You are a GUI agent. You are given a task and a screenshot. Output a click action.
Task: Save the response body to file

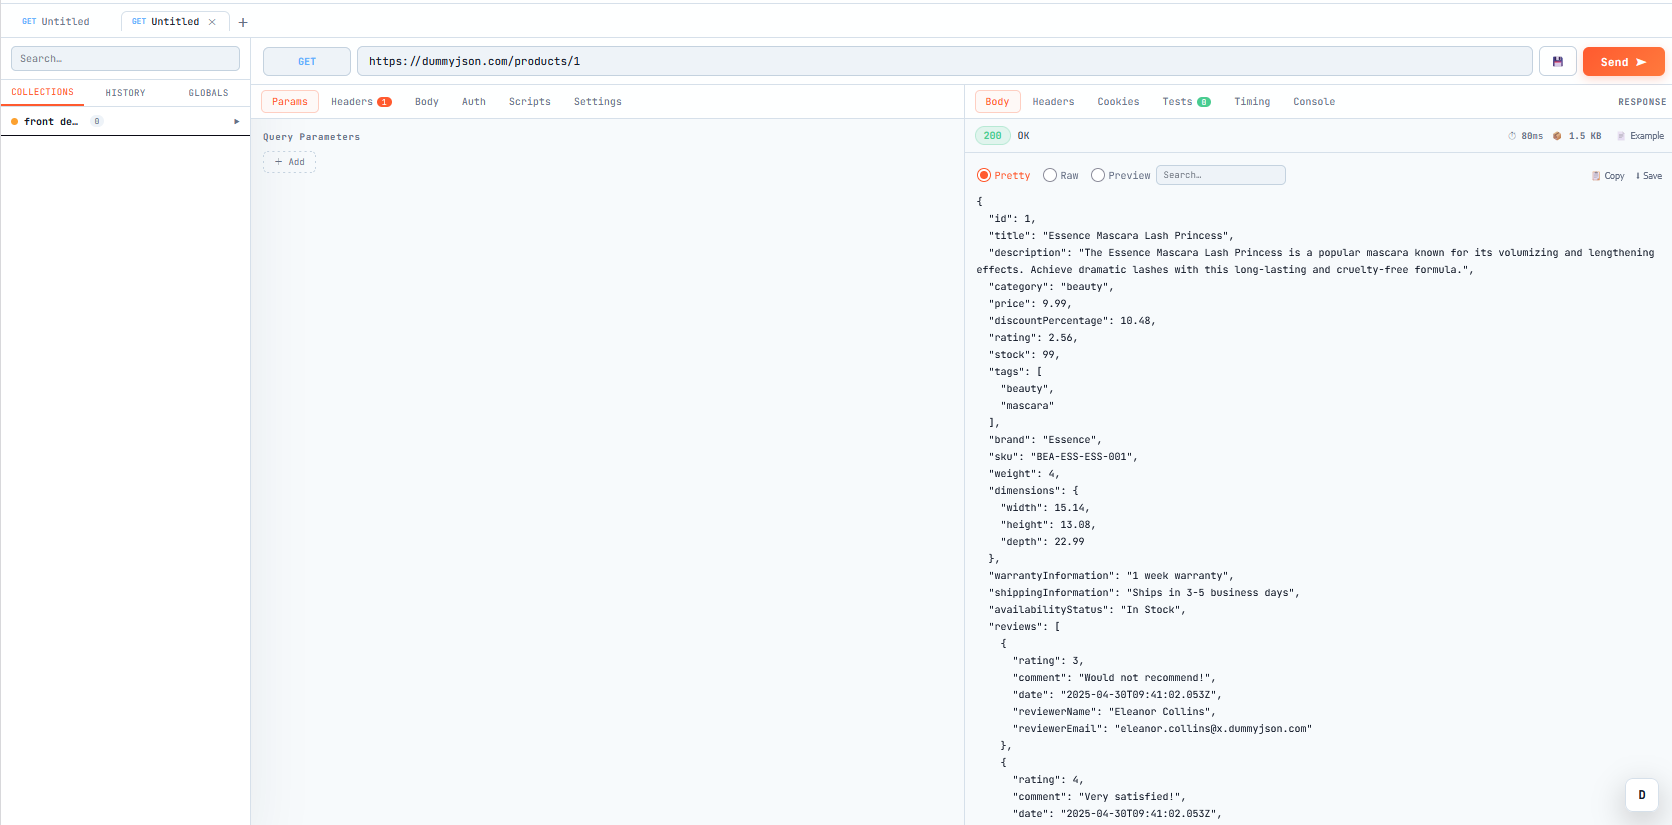pyautogui.click(x=1649, y=176)
